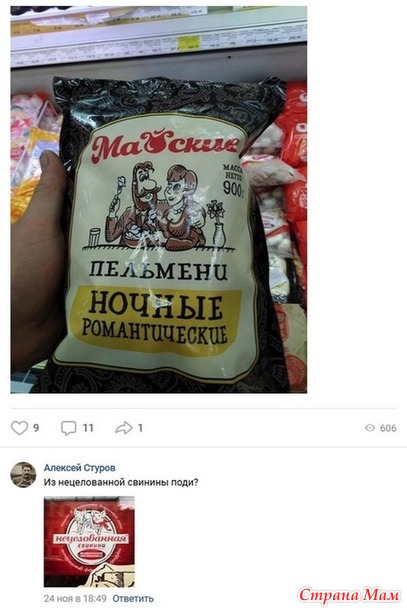
Task: Click the red Майские logo in photo
Action: coord(163,145)
